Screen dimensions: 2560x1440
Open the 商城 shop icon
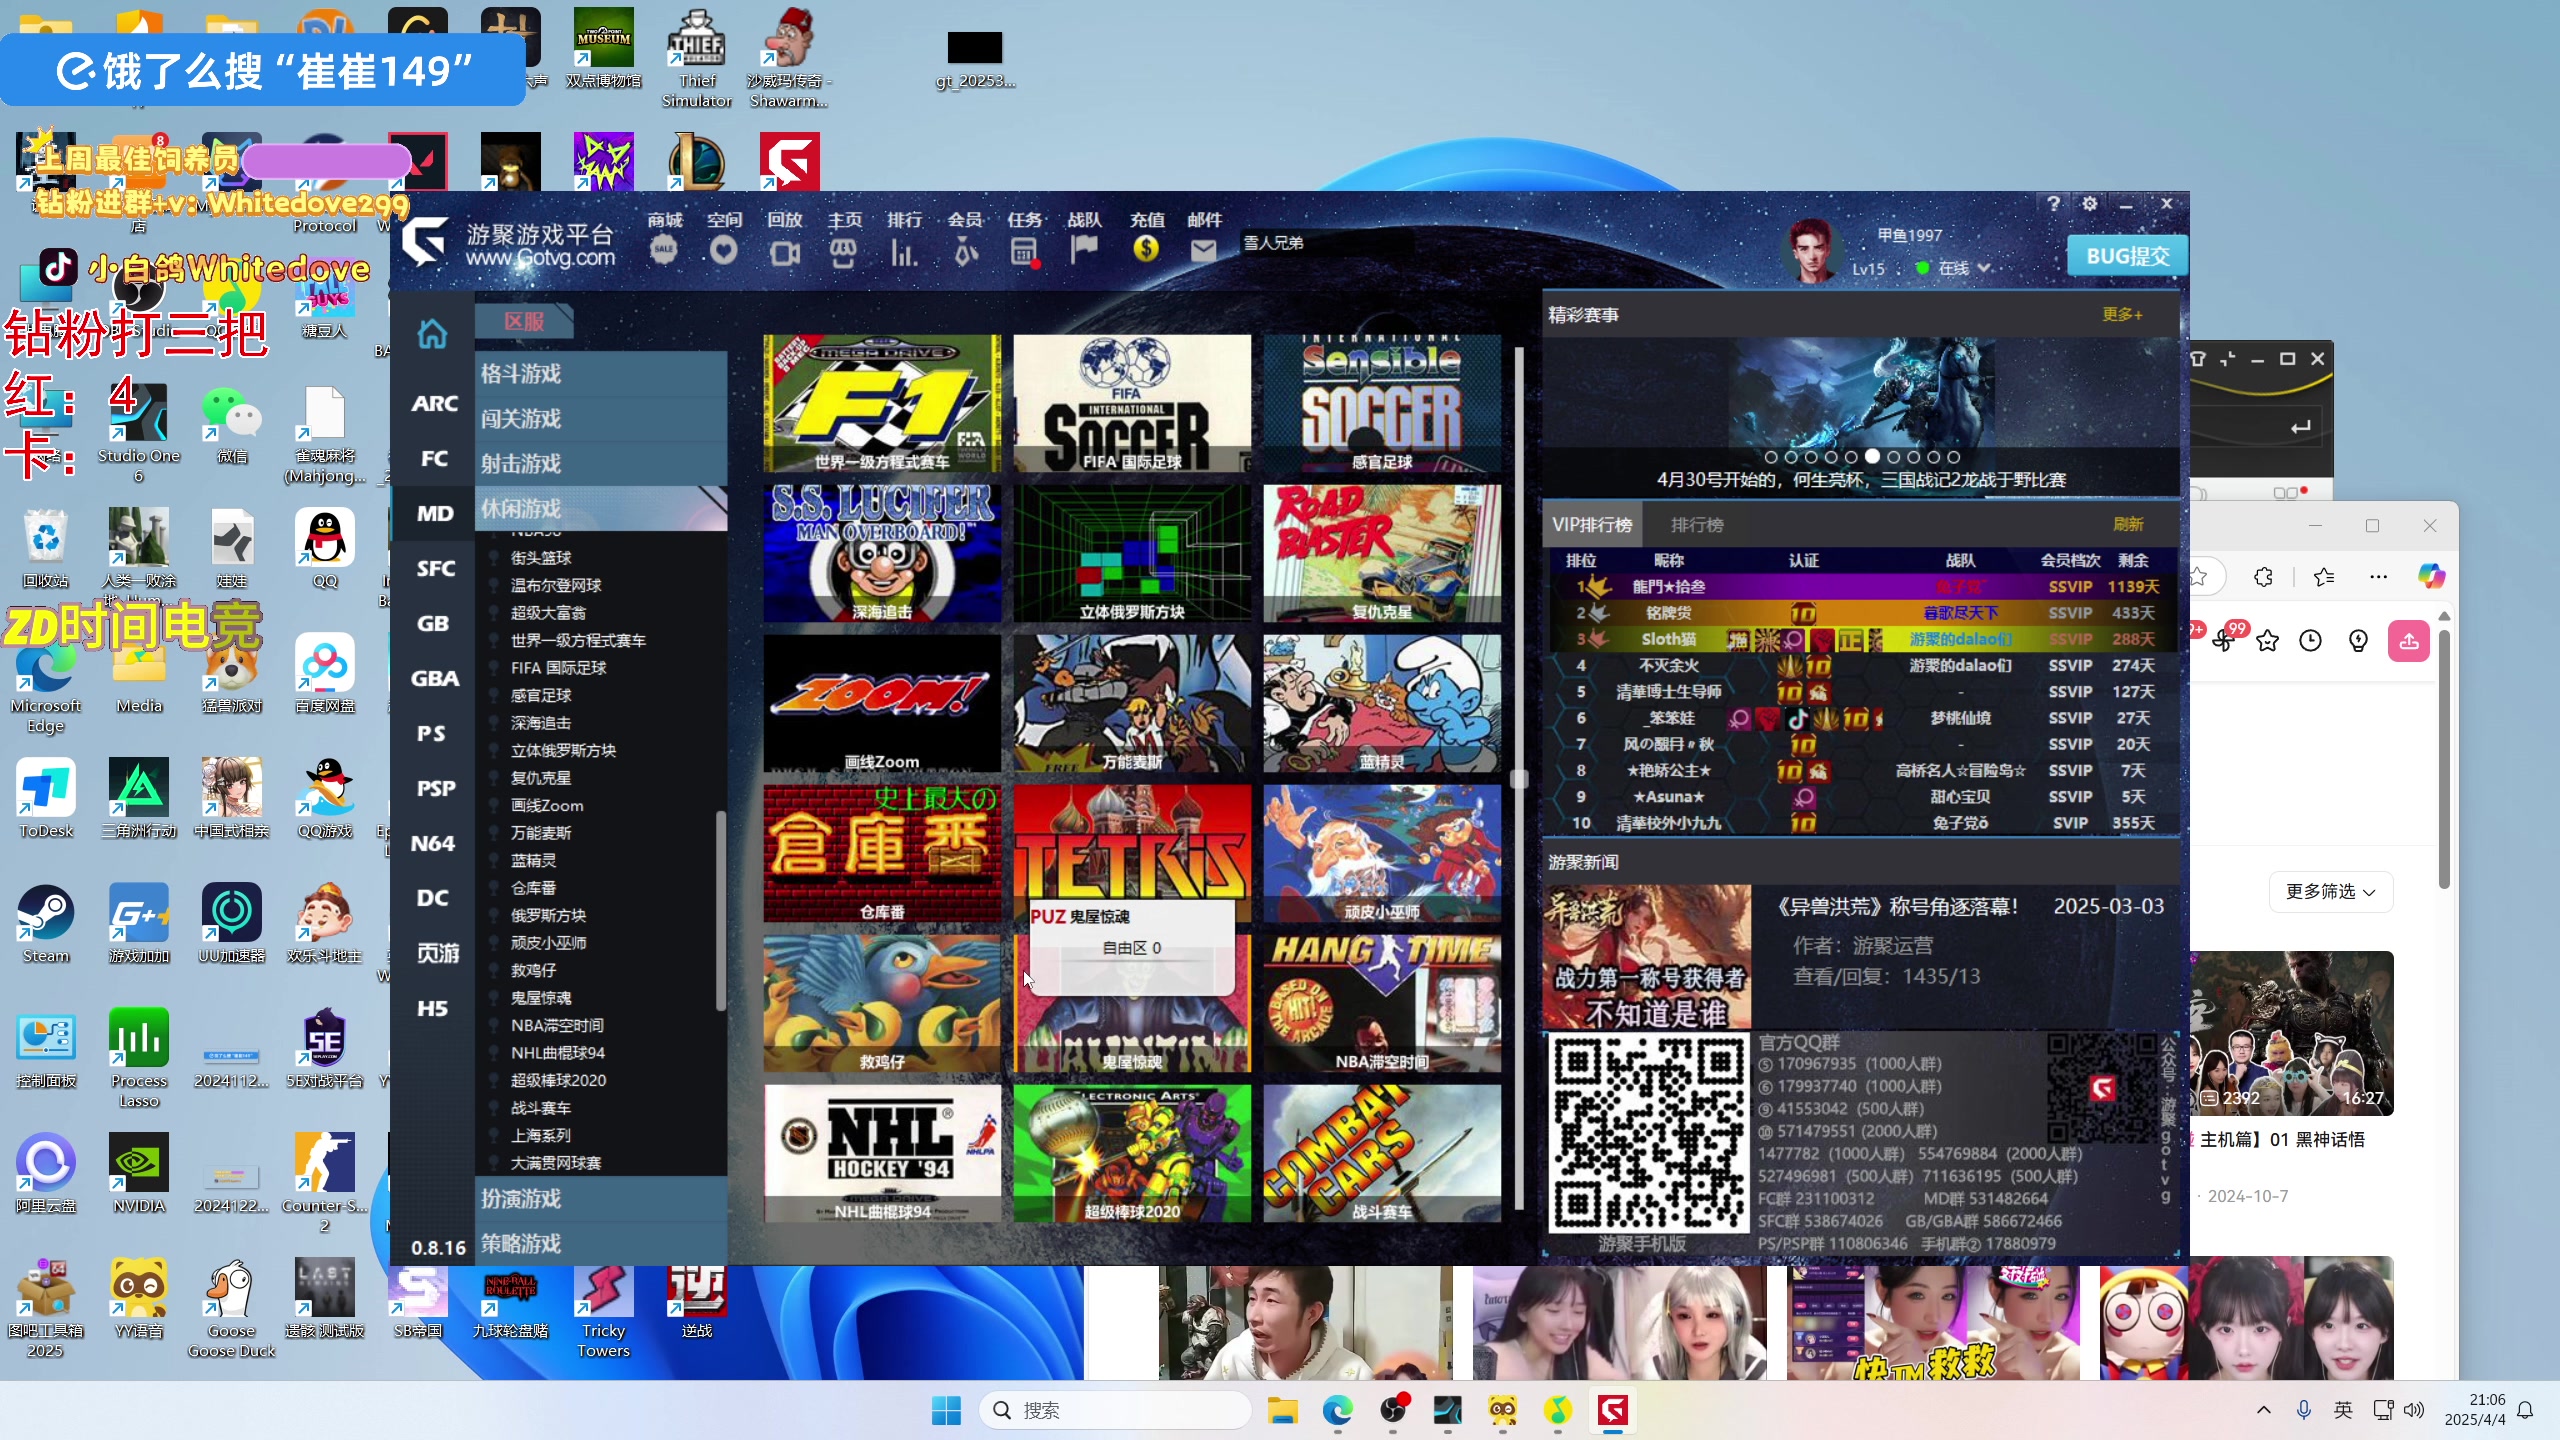pyautogui.click(x=664, y=250)
